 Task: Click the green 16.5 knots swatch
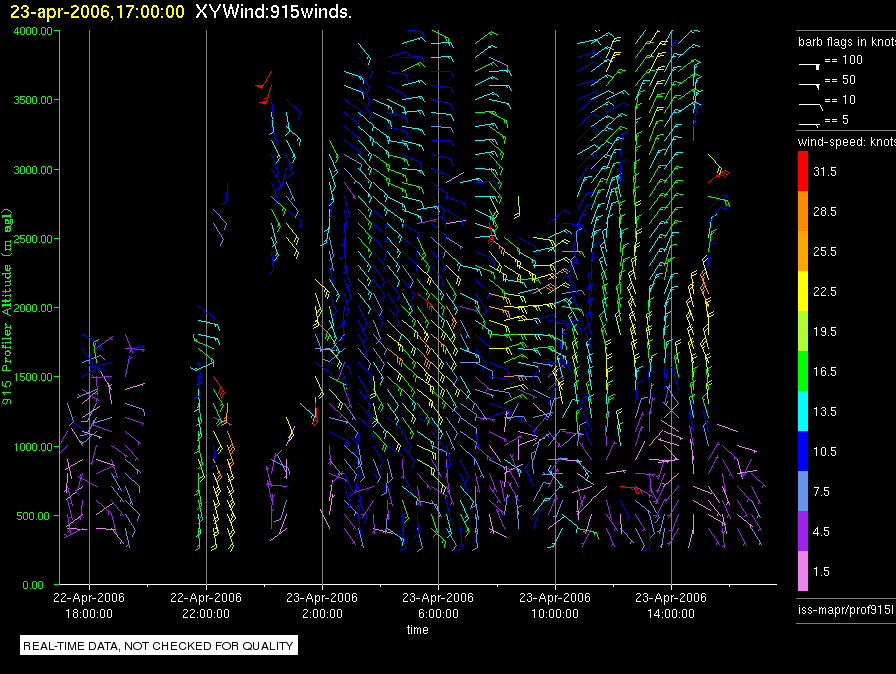click(803, 371)
